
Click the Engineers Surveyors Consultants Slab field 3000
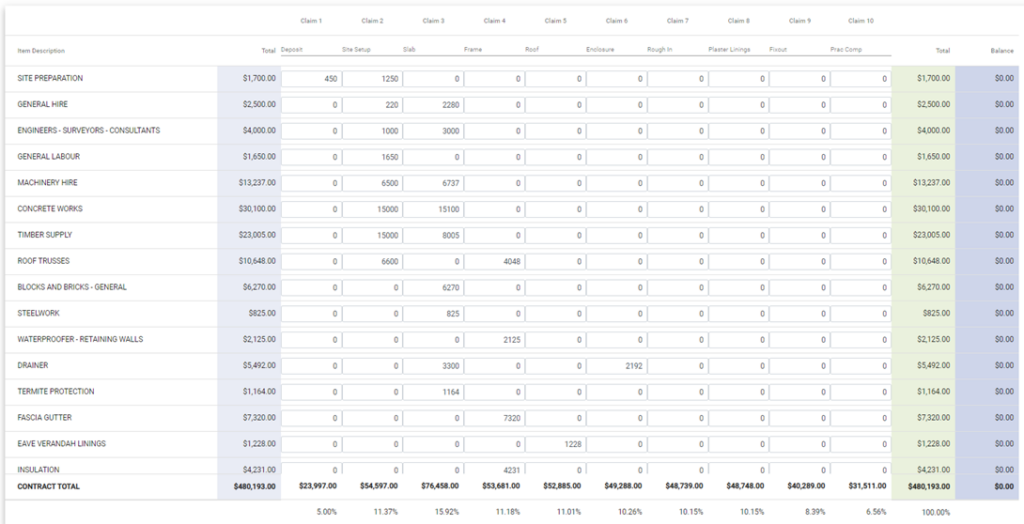[x=433, y=131]
